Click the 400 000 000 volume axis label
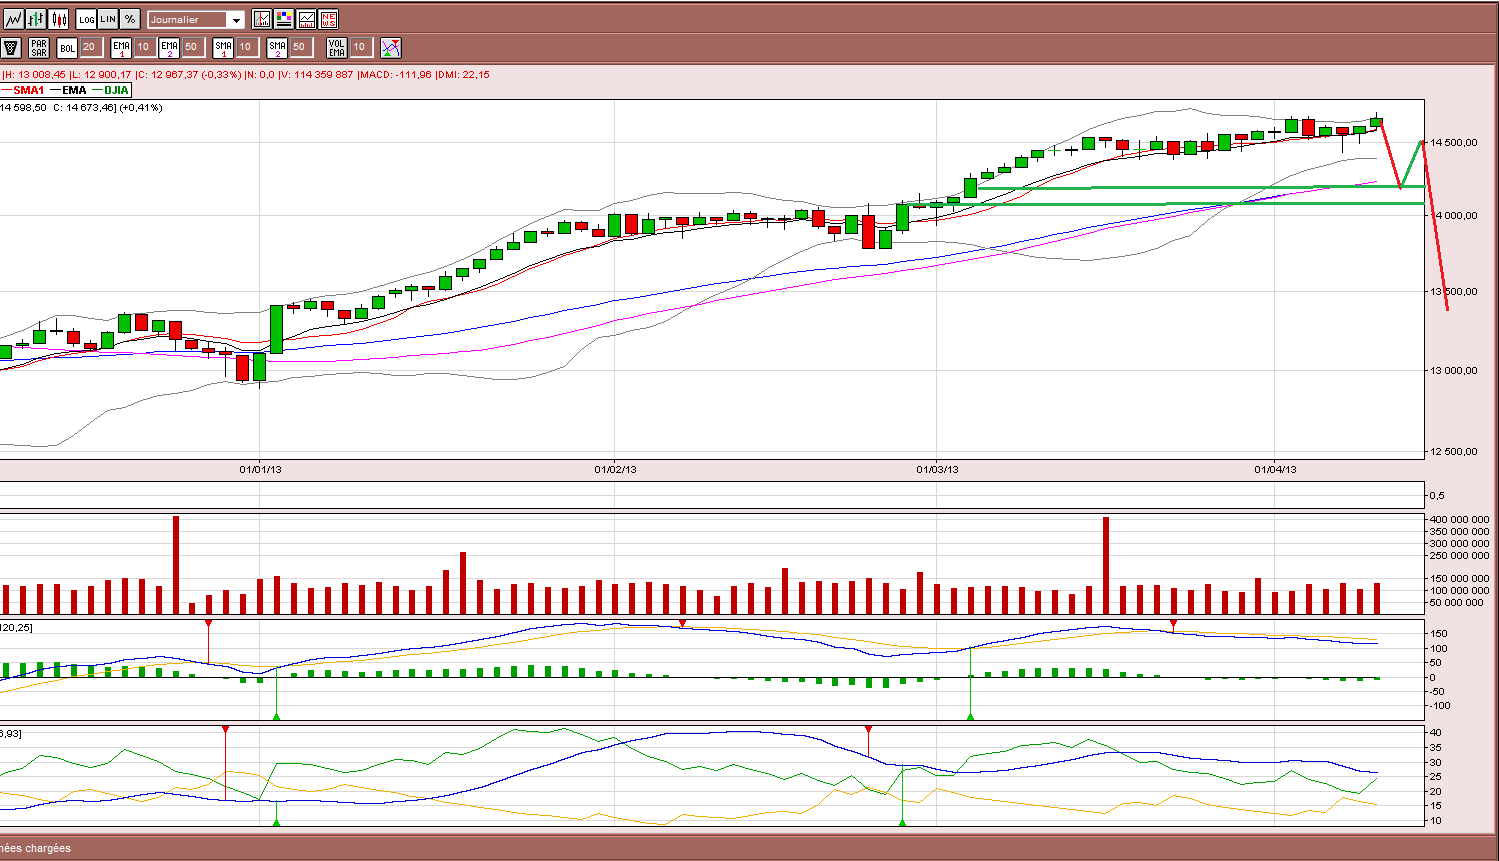Image resolution: width=1499 pixels, height=861 pixels. [1459, 520]
